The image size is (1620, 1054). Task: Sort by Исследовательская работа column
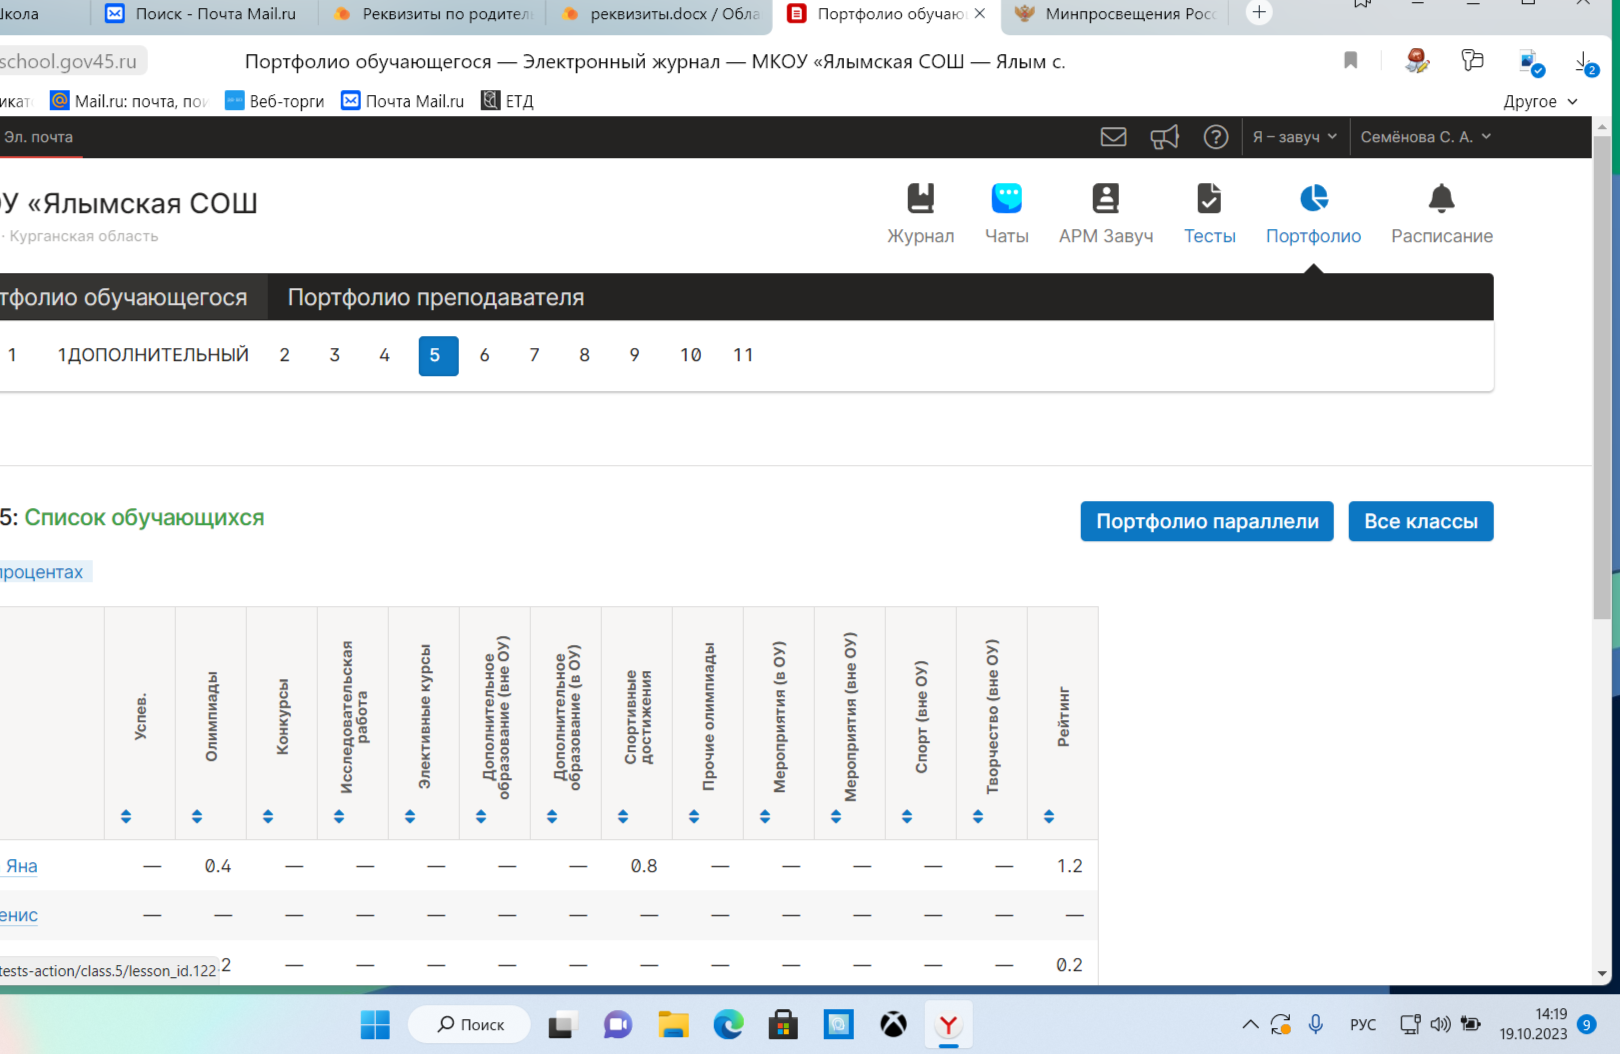click(x=339, y=816)
